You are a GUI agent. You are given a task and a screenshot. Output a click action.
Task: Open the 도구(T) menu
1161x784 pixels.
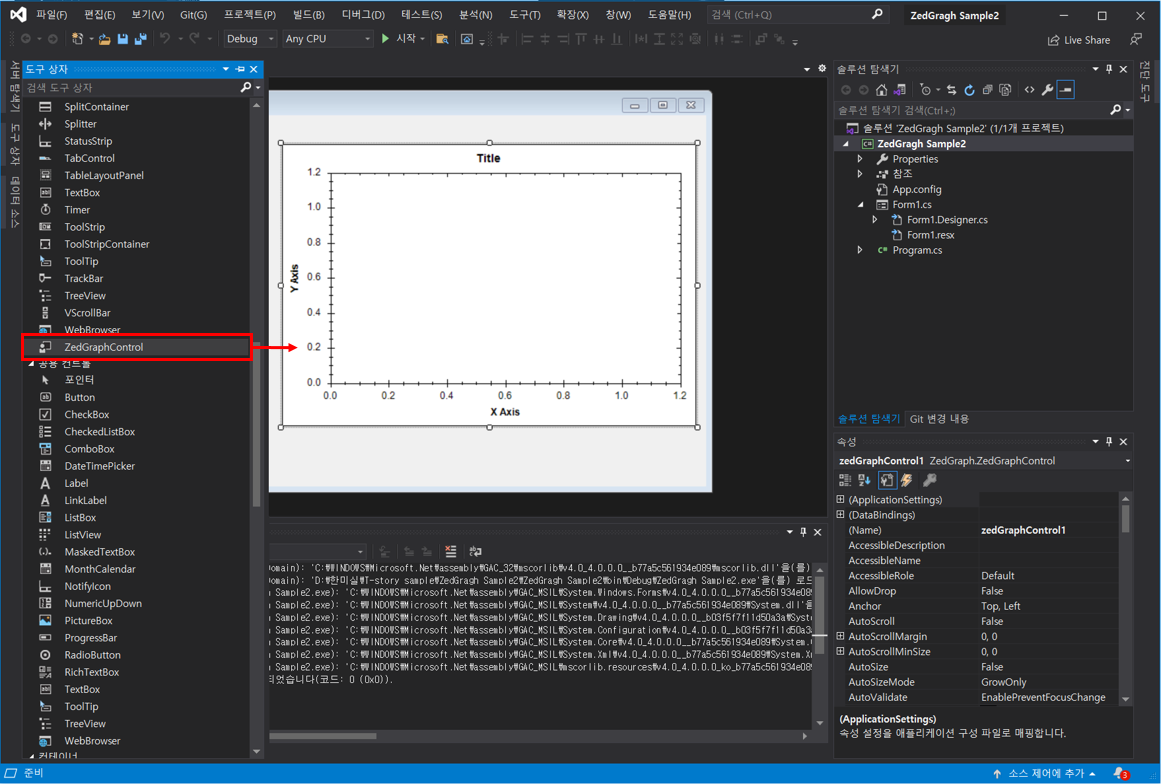[525, 15]
